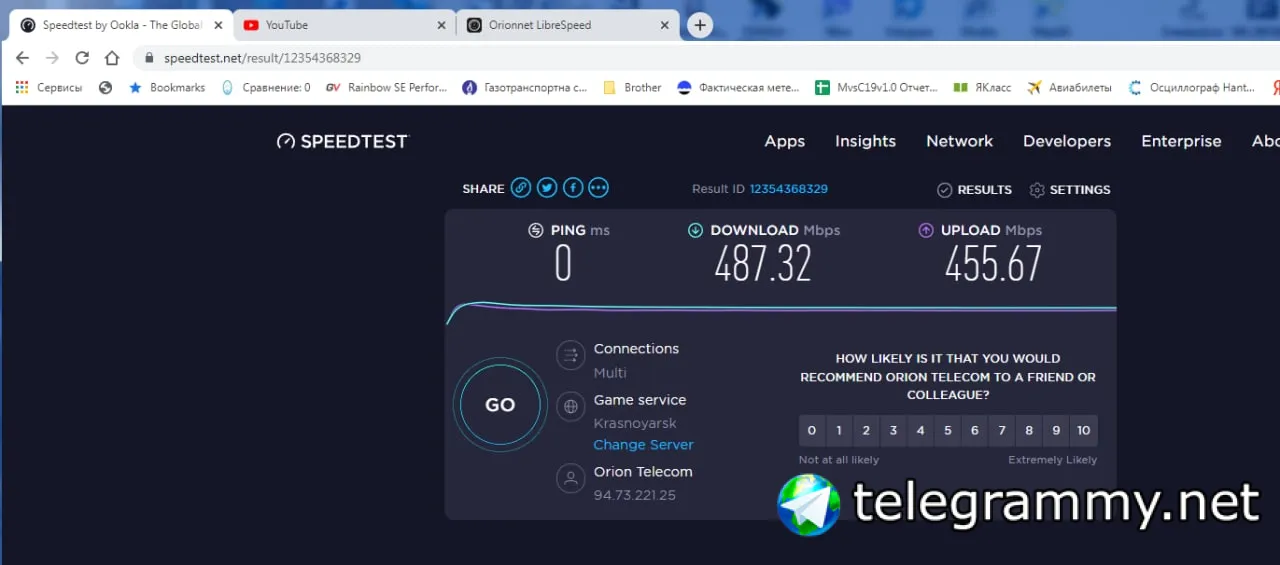This screenshot has height=565, width=1280.
Task: Click the Change Server link
Action: click(643, 445)
